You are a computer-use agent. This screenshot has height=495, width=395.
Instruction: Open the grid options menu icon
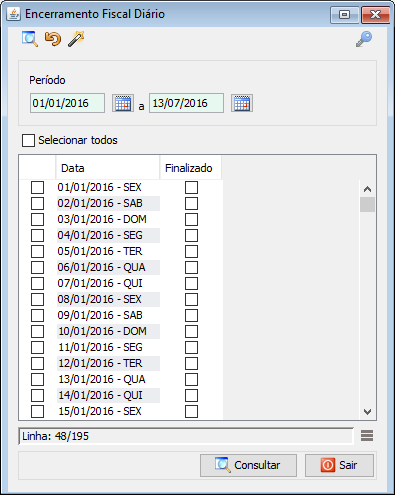coord(367,436)
